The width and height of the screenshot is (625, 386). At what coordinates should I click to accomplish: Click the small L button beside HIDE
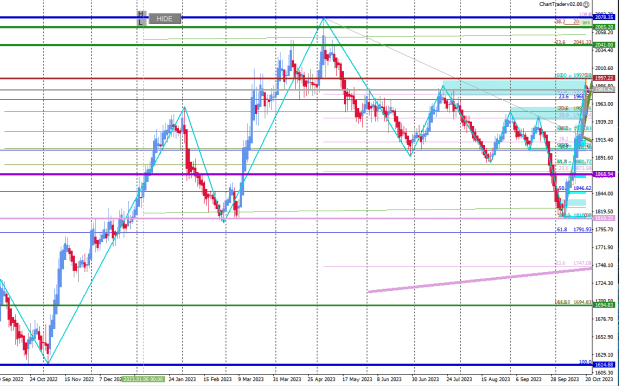(x=140, y=23)
